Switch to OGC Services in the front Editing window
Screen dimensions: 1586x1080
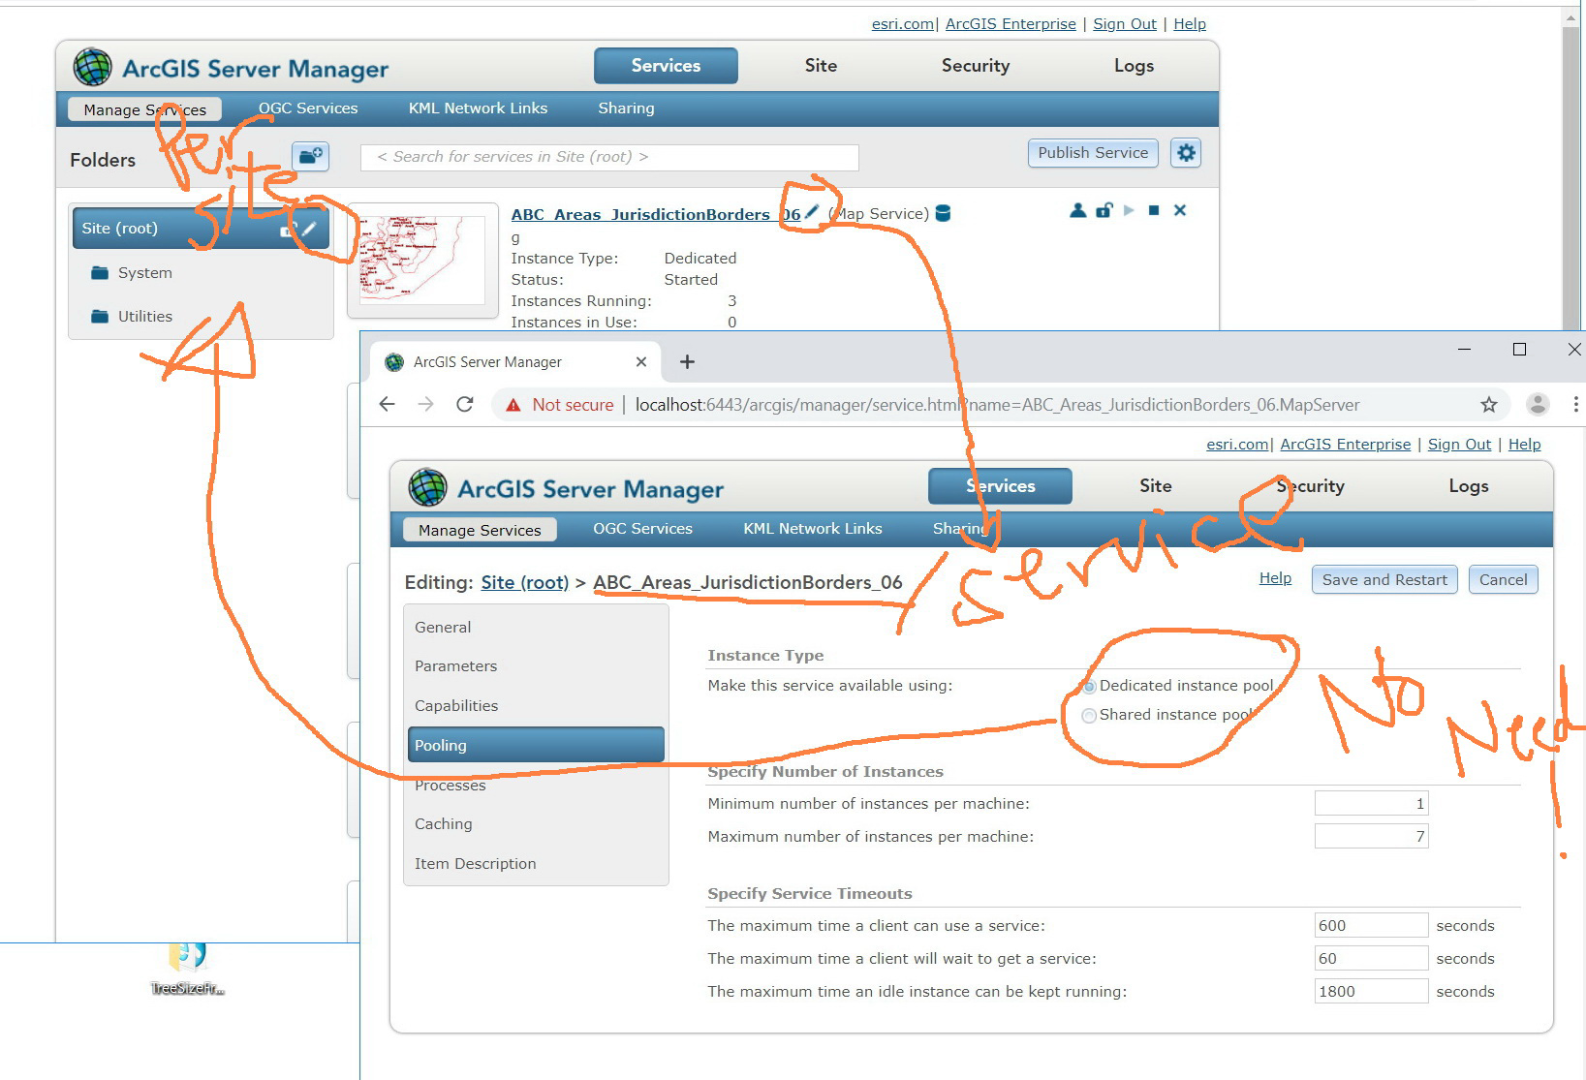coord(643,529)
